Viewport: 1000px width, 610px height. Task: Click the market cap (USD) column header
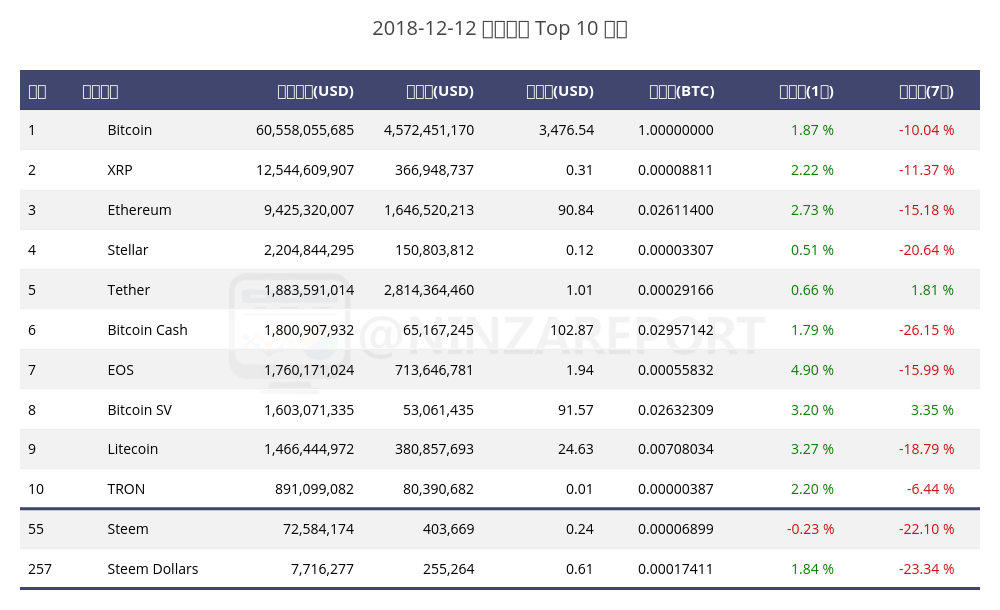pos(316,91)
